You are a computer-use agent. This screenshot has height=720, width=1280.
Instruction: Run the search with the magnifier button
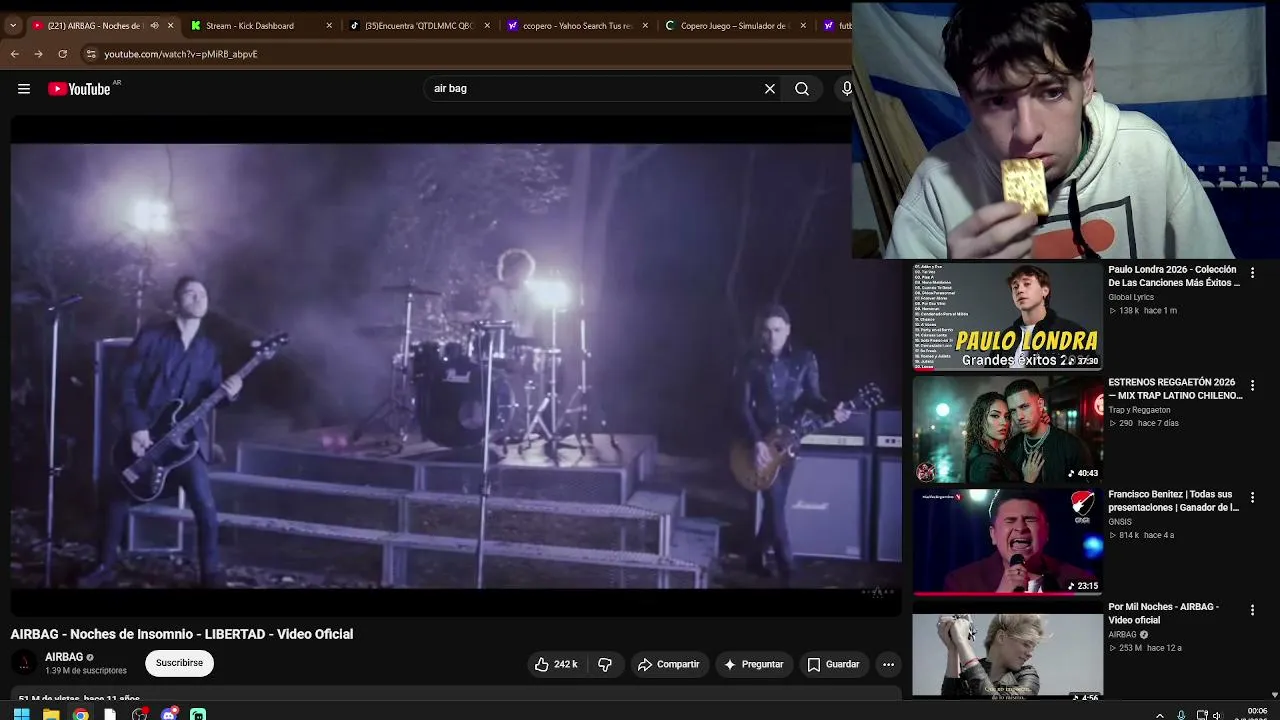[x=802, y=89]
